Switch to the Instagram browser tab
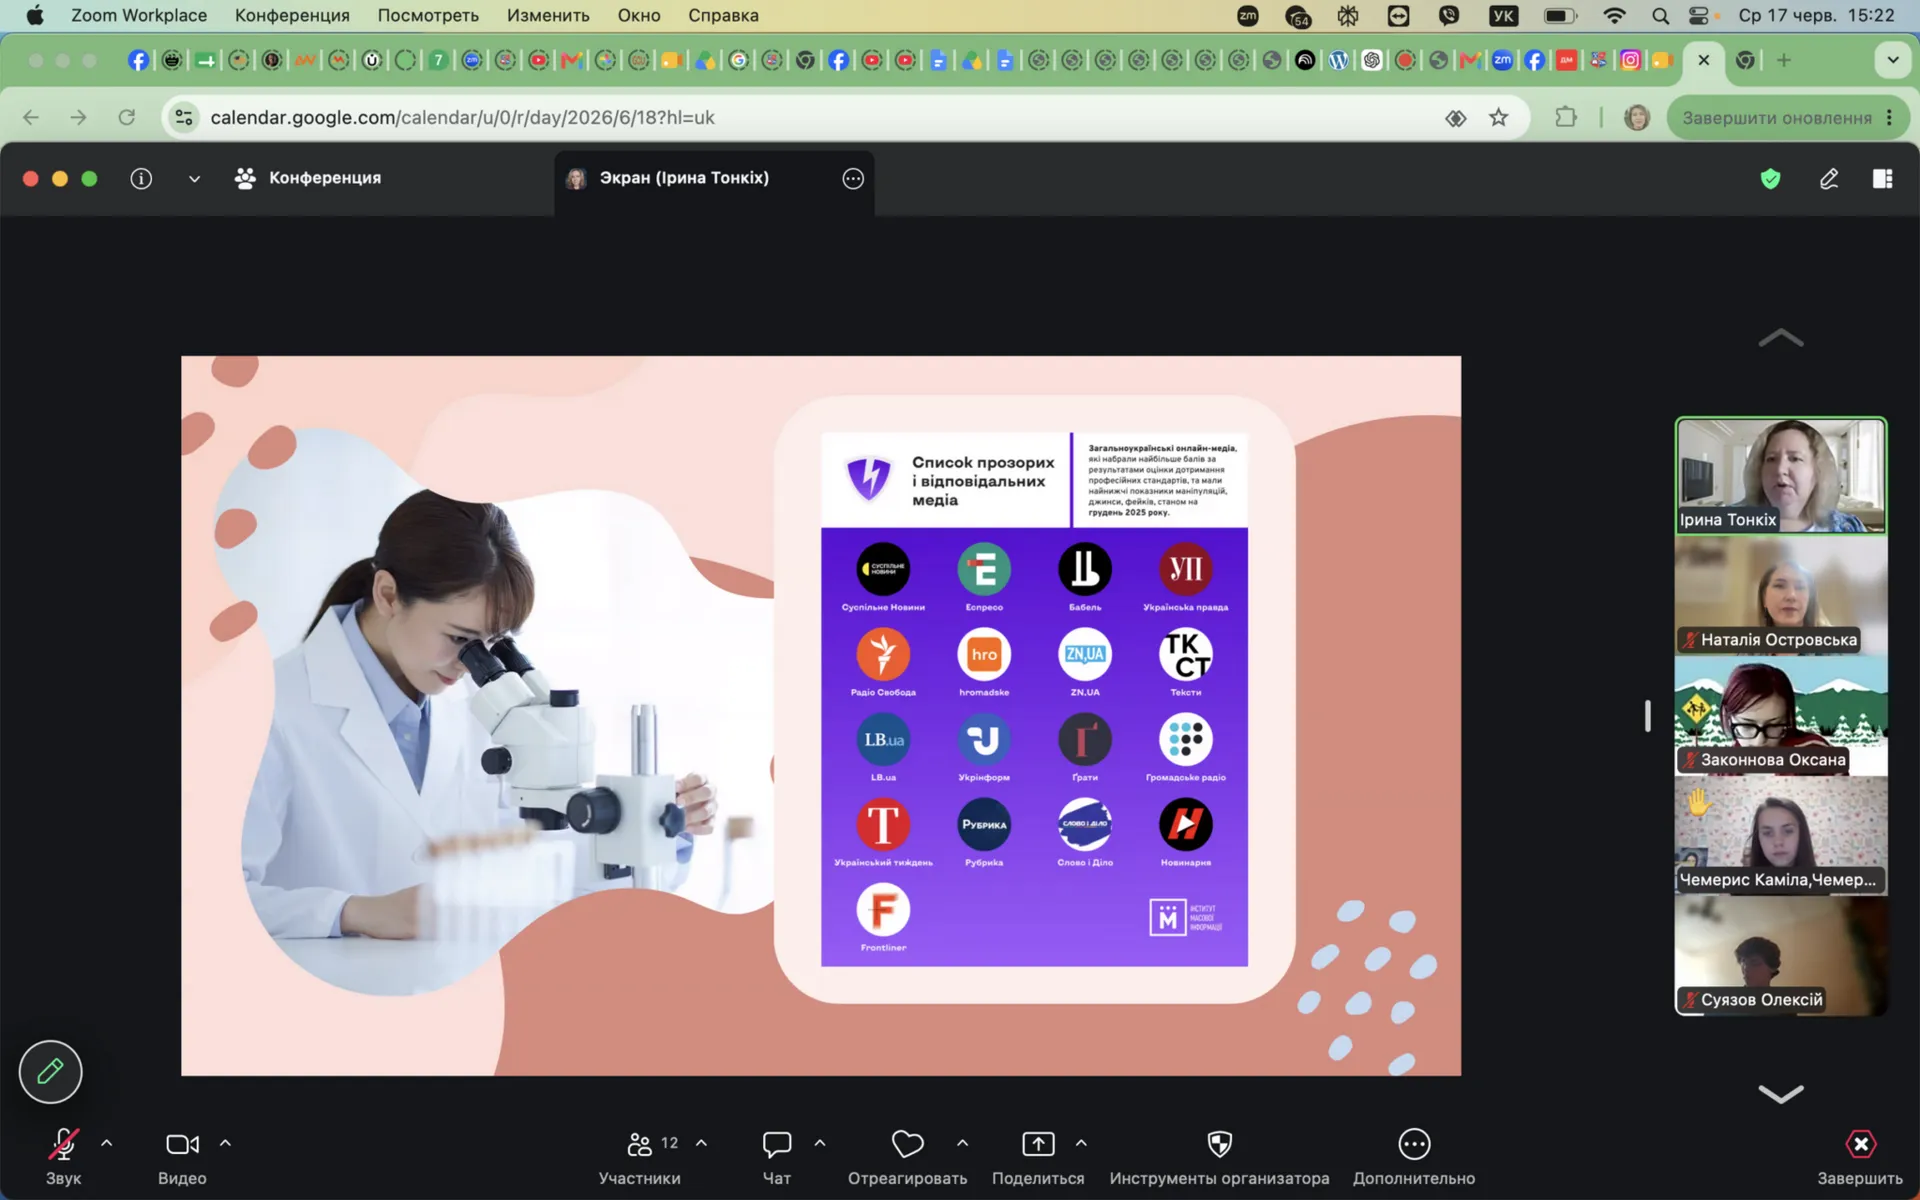 (1631, 60)
